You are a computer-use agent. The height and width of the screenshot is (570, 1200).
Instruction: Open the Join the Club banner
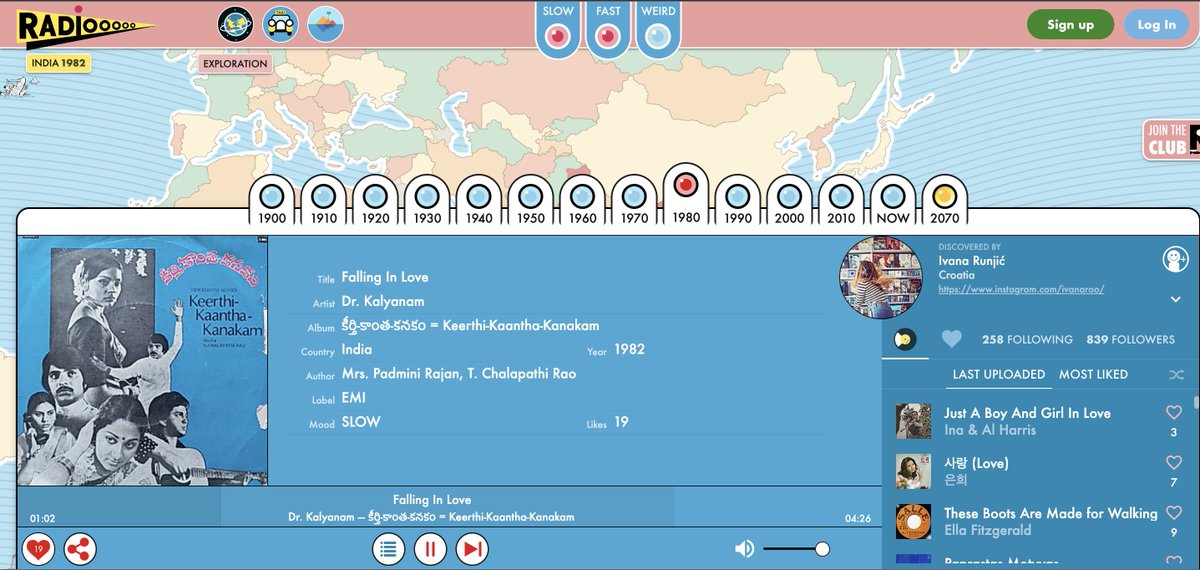point(1171,140)
